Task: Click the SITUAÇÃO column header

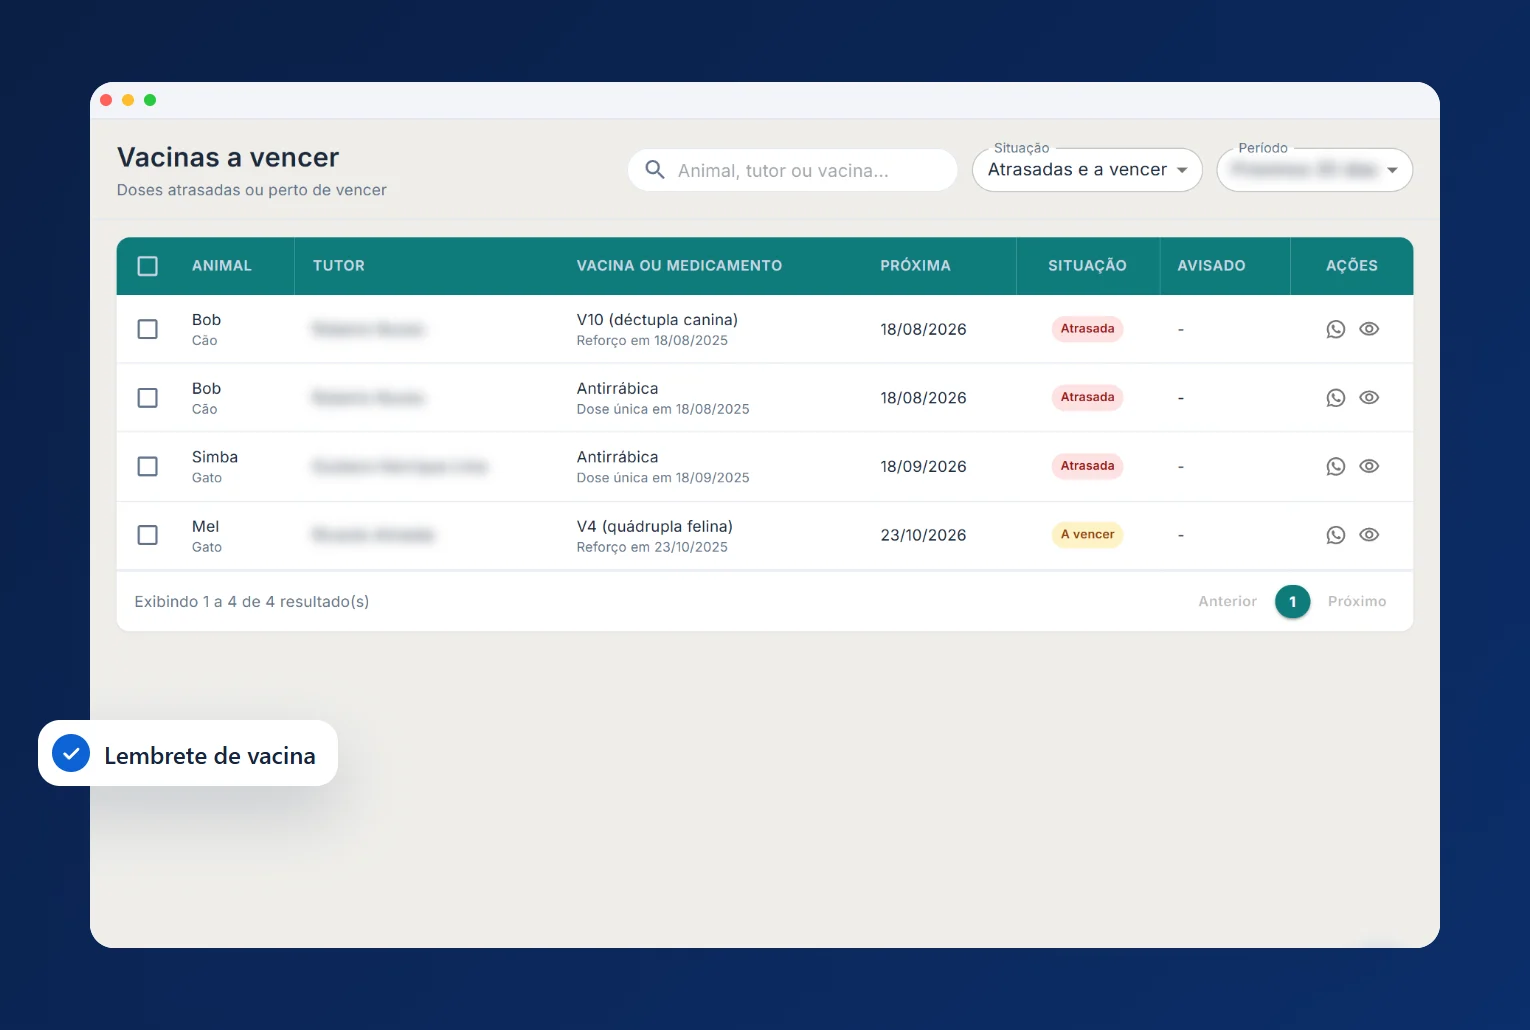Action: click(x=1087, y=266)
